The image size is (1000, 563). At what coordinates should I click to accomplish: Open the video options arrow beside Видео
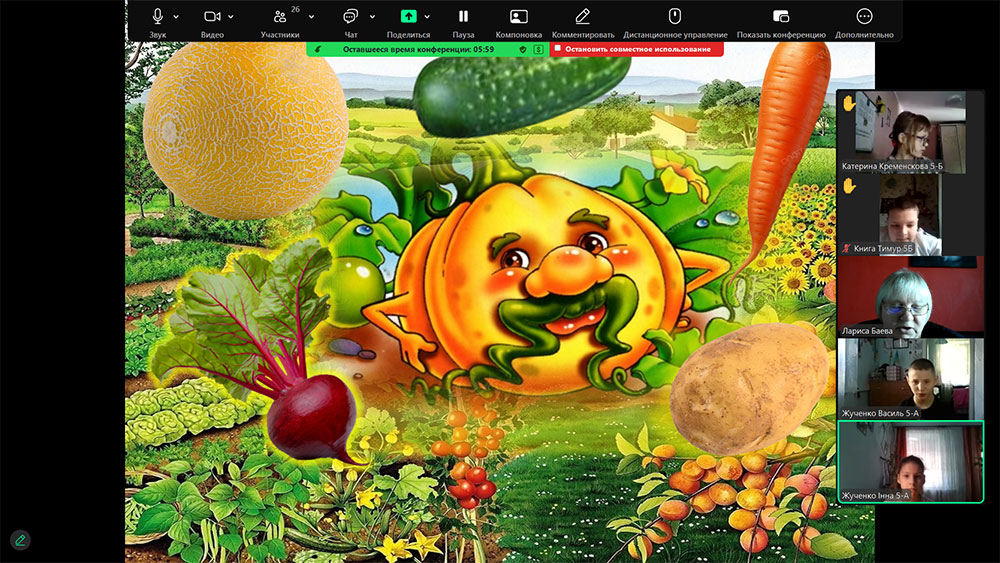pyautogui.click(x=231, y=17)
